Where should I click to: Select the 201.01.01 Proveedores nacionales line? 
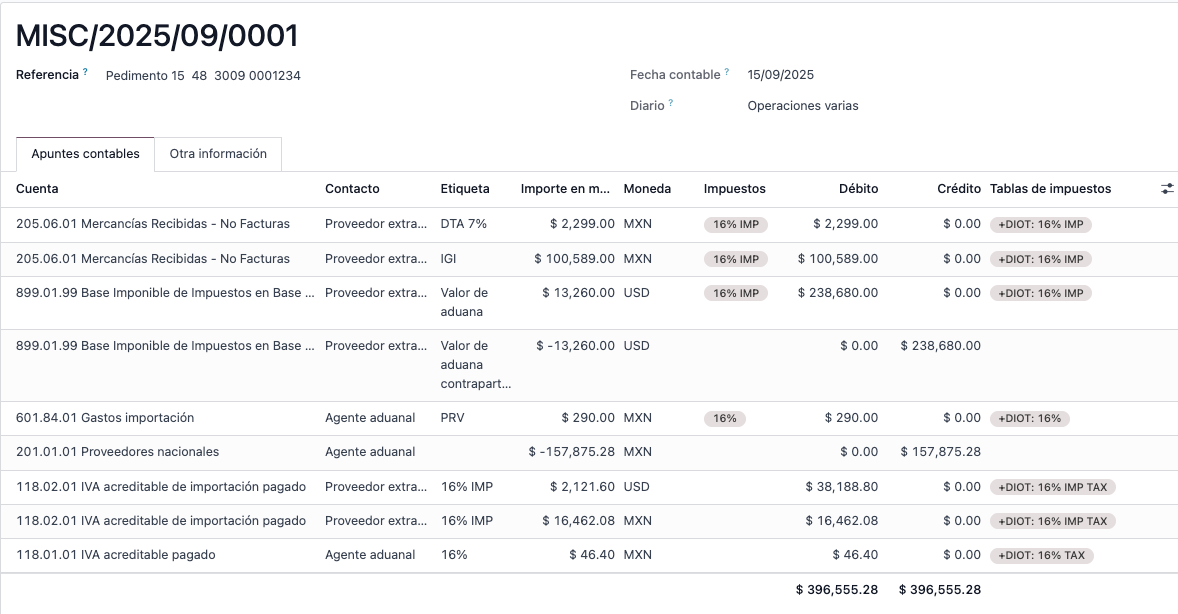[x=117, y=452]
